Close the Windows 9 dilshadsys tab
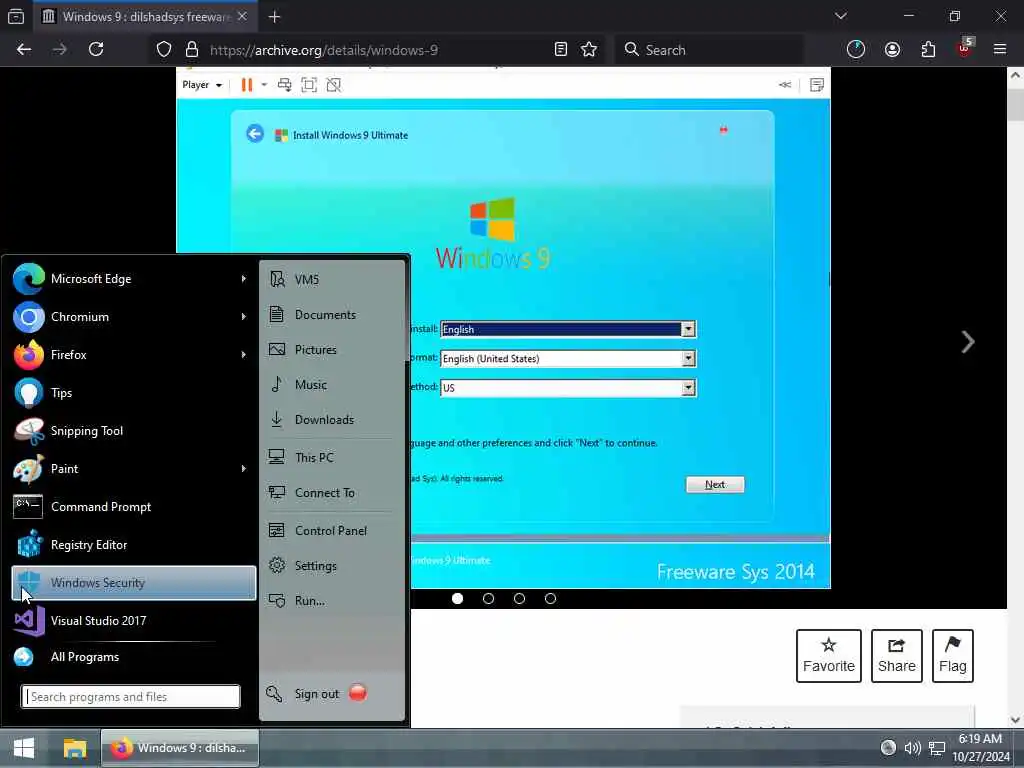1024x768 pixels. [242, 16]
